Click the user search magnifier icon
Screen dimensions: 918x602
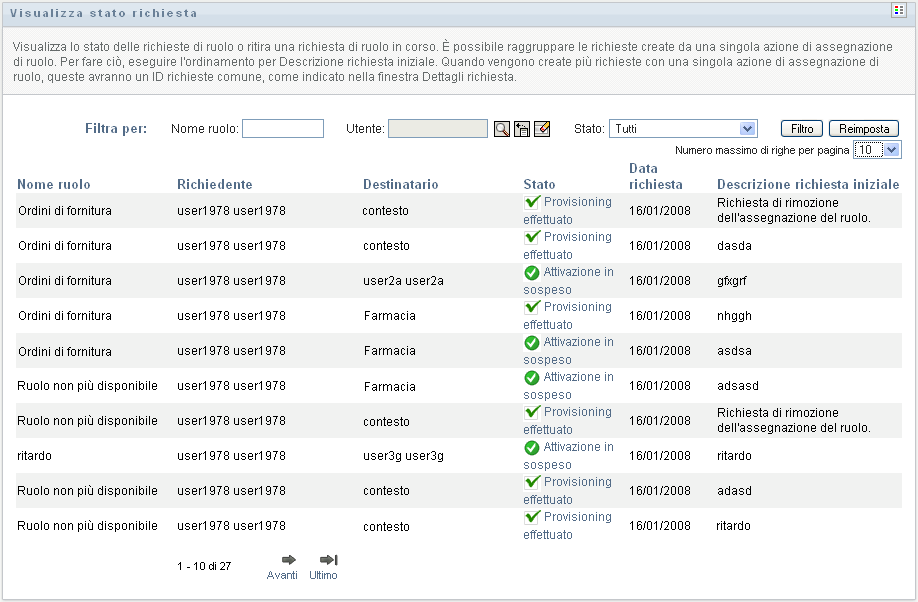point(502,129)
